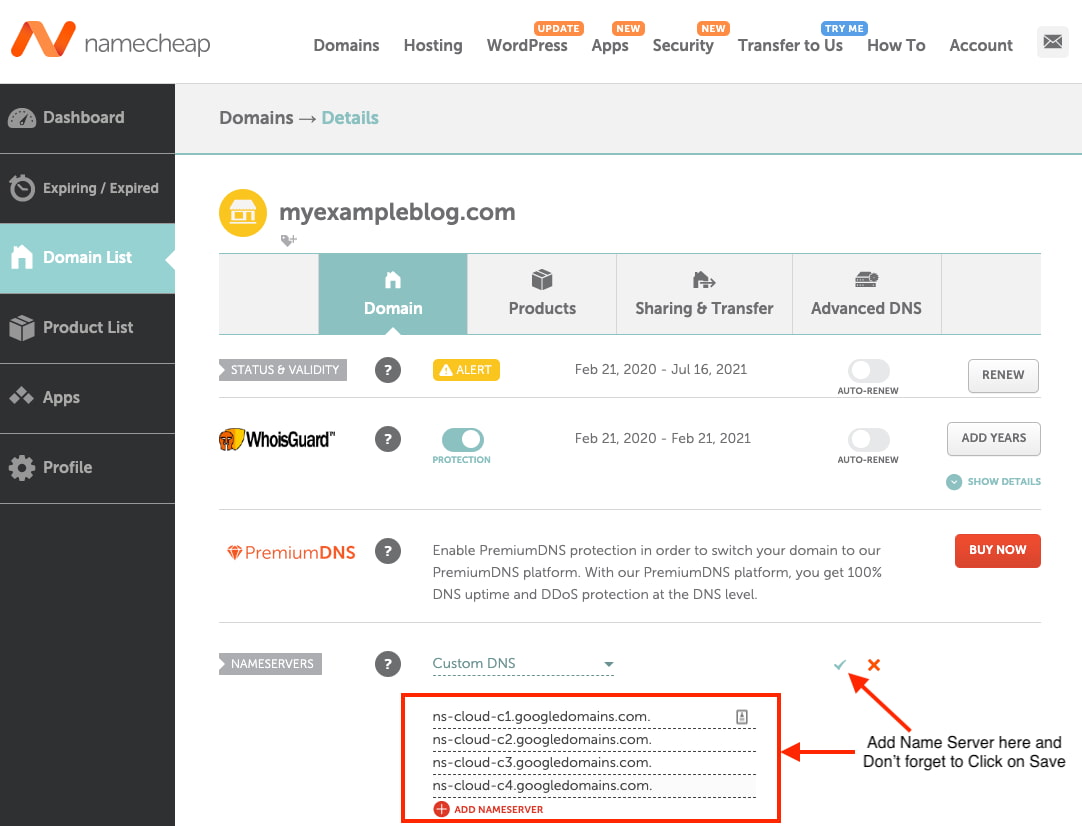Switch to the Products tab

[542, 294]
